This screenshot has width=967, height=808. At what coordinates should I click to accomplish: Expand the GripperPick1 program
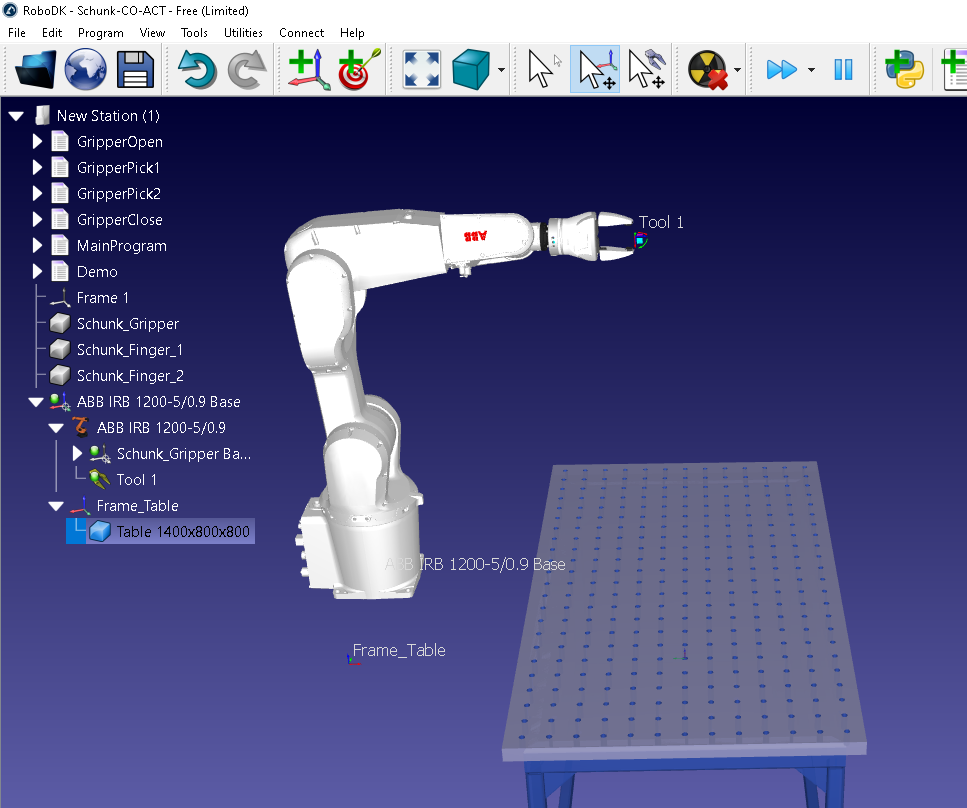(37, 168)
